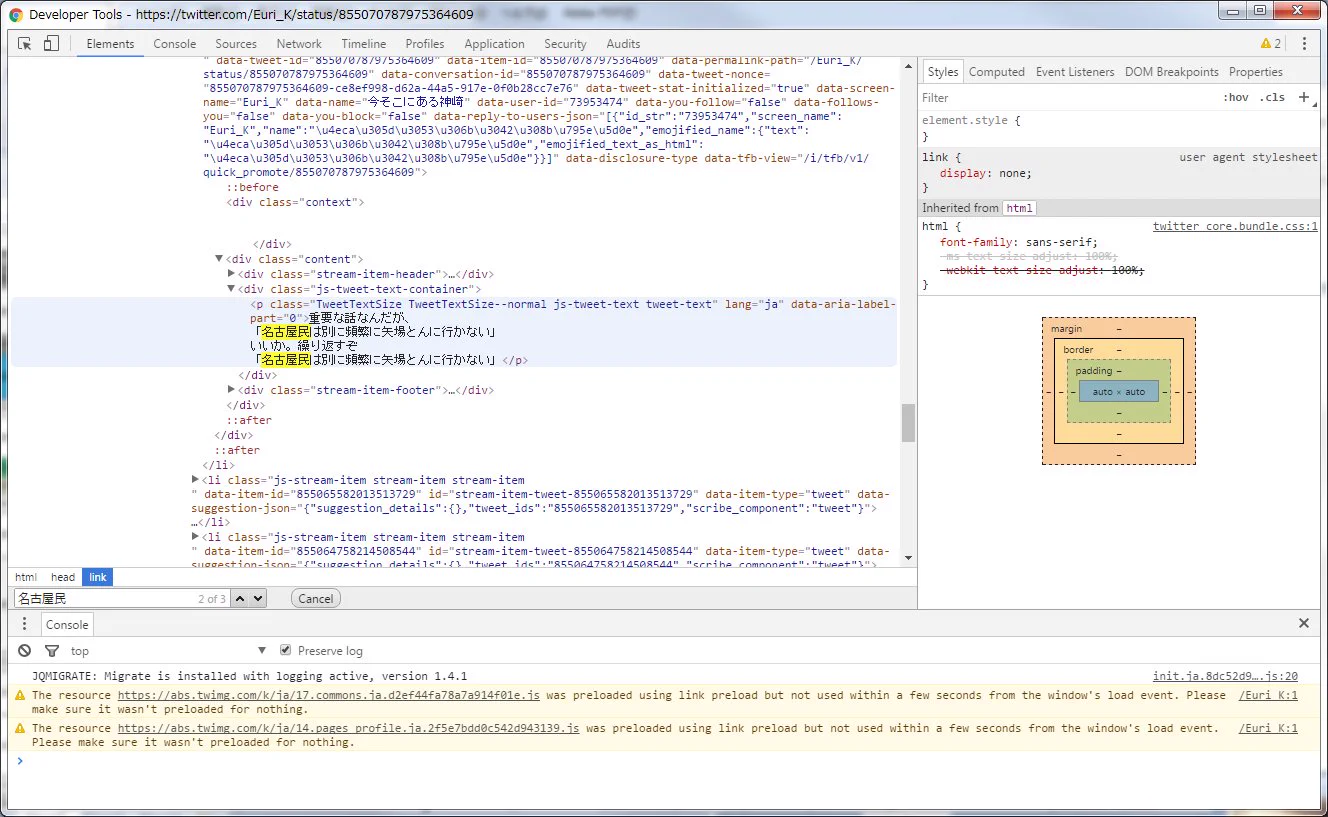Click the auto × auto content box
Screen dimensions: 1328x817
pyautogui.click(x=1119, y=391)
